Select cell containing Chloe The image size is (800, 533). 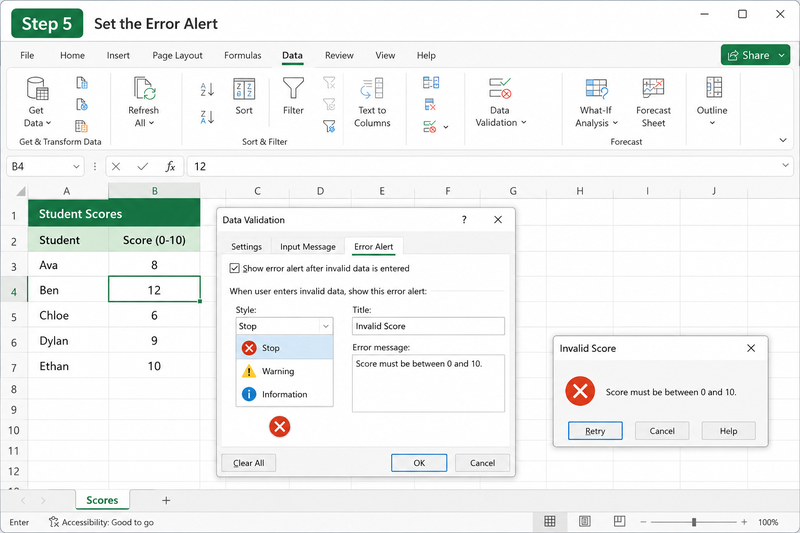pyautogui.click(x=68, y=315)
